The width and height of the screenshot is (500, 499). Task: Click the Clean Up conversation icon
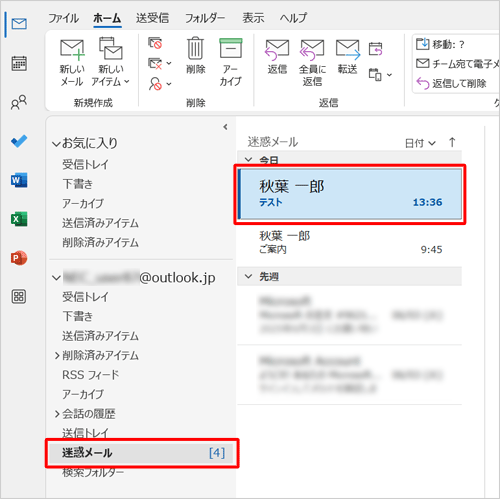point(155,63)
